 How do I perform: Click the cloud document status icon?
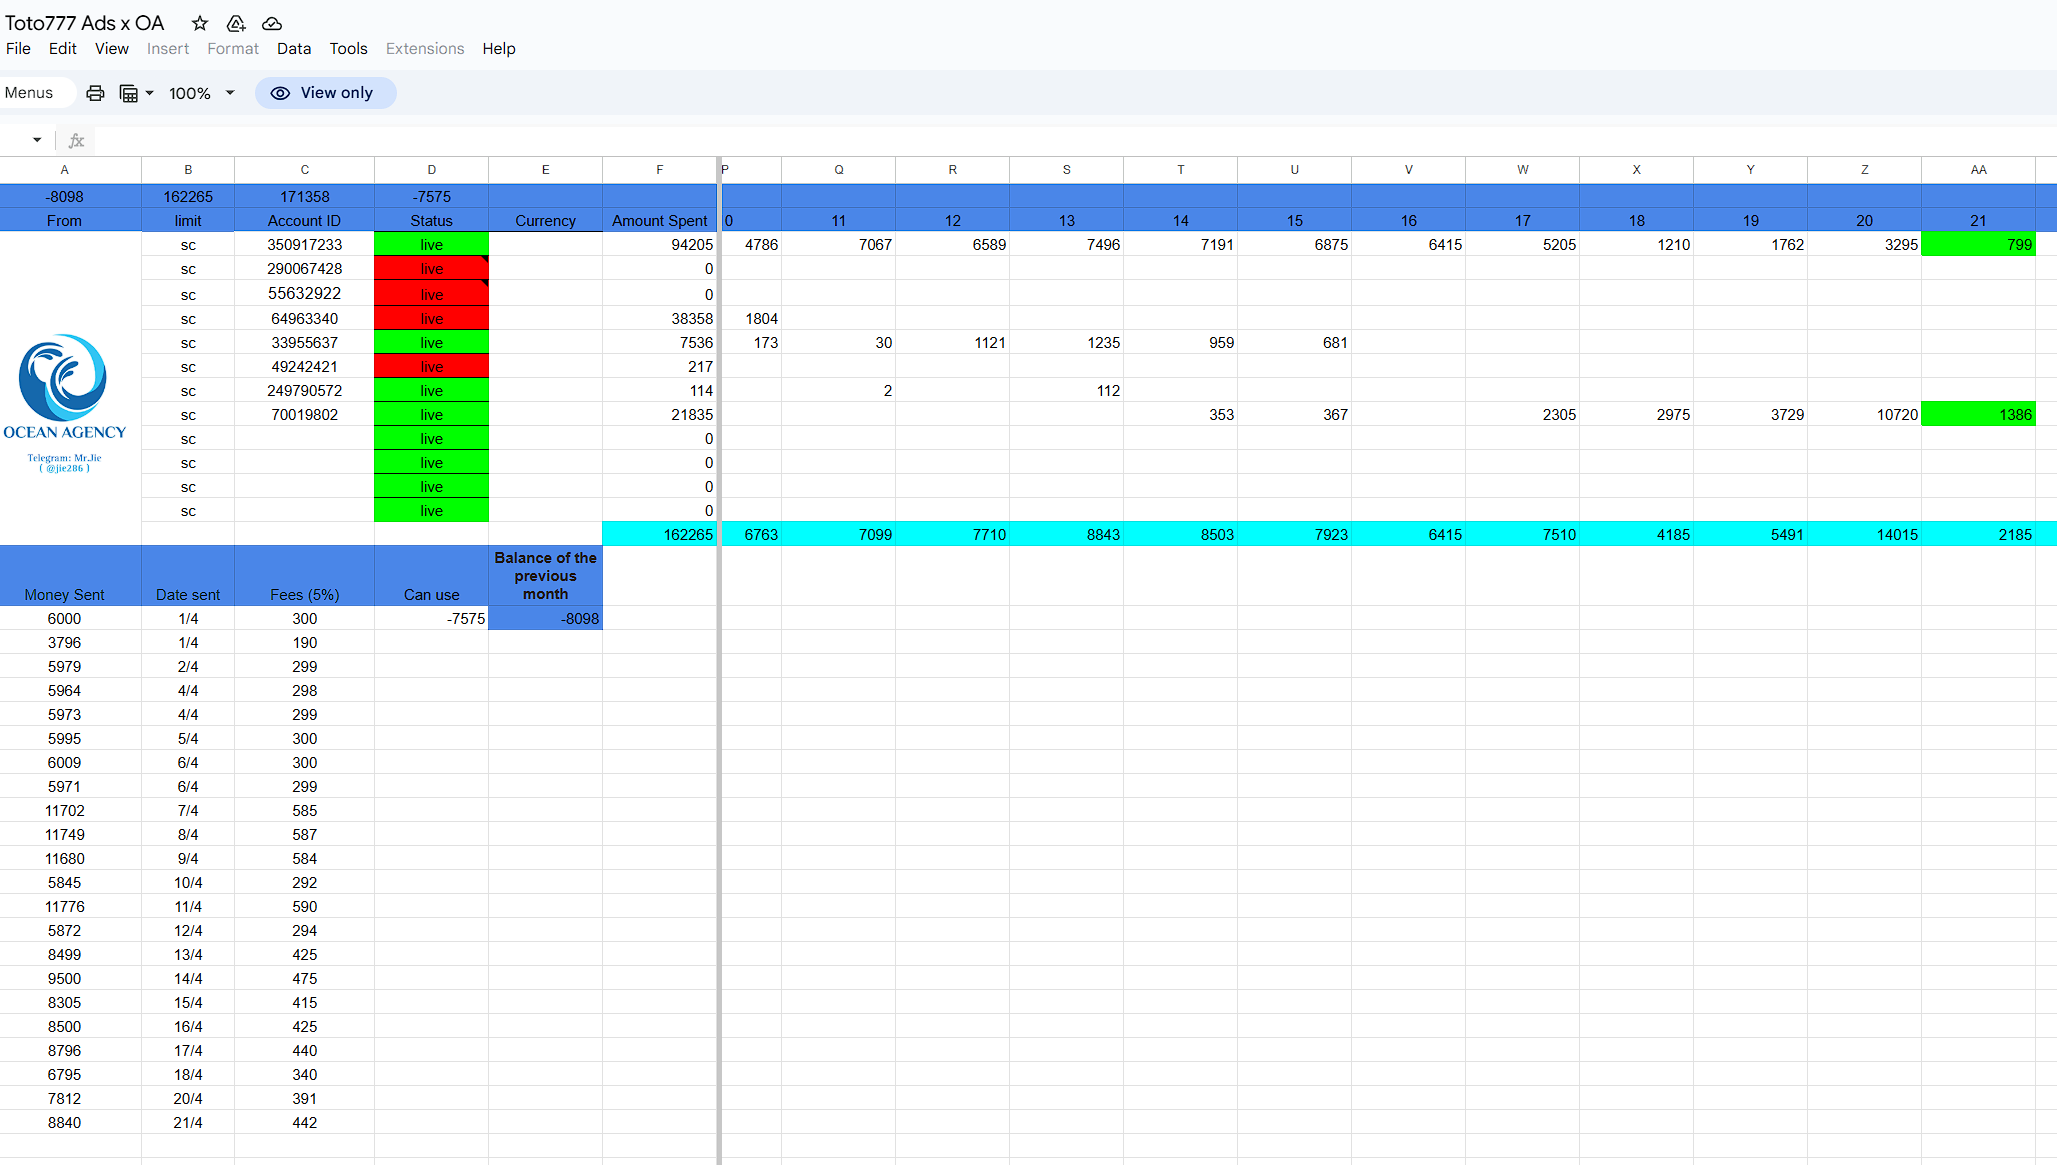272,23
